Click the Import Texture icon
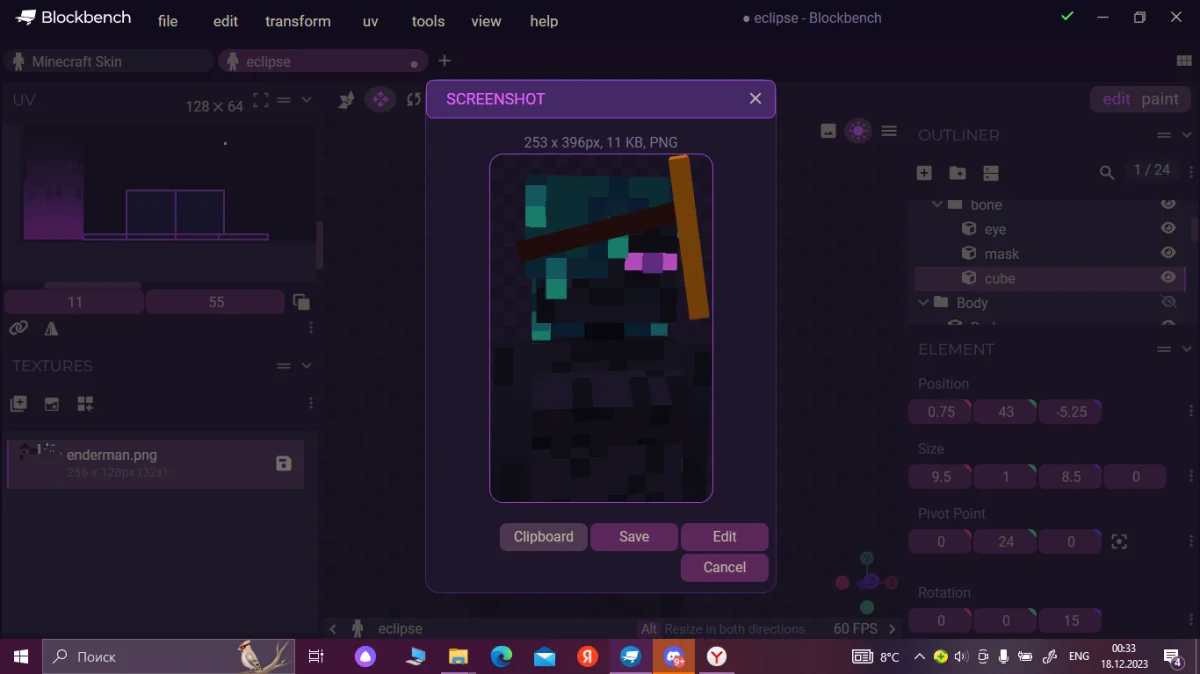 click(x=19, y=404)
